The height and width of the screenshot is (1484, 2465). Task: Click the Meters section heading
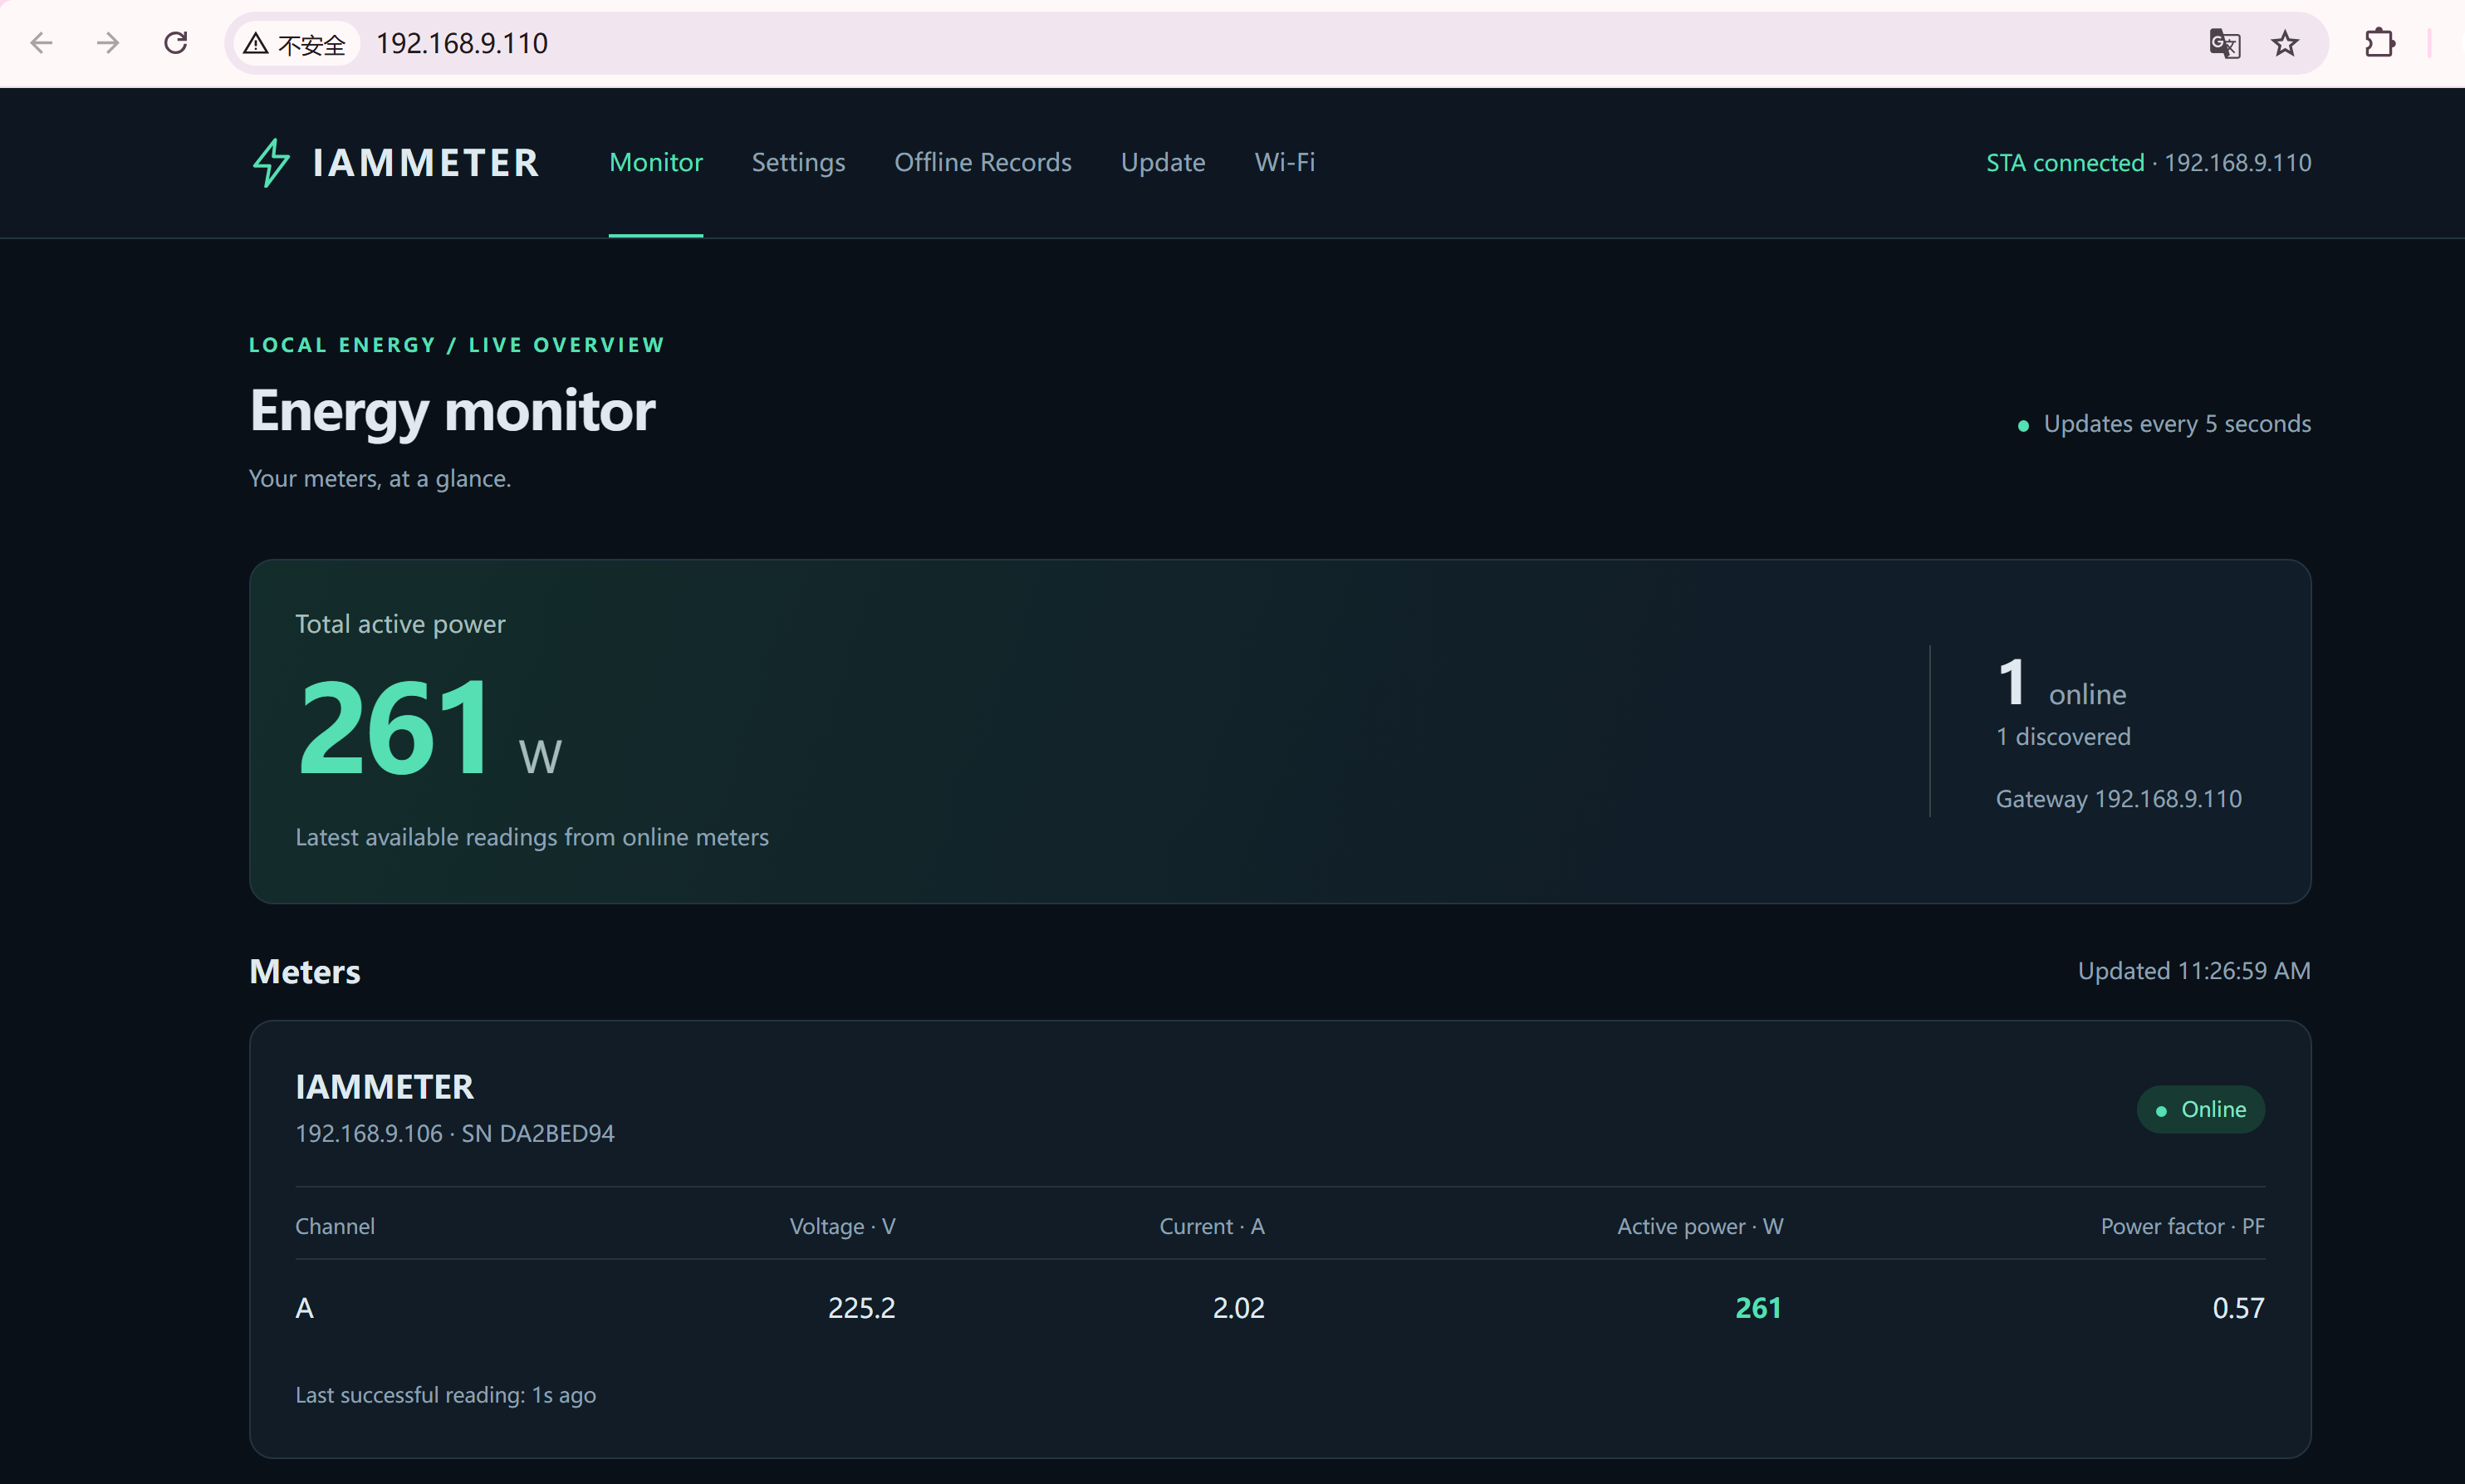[x=305, y=972]
